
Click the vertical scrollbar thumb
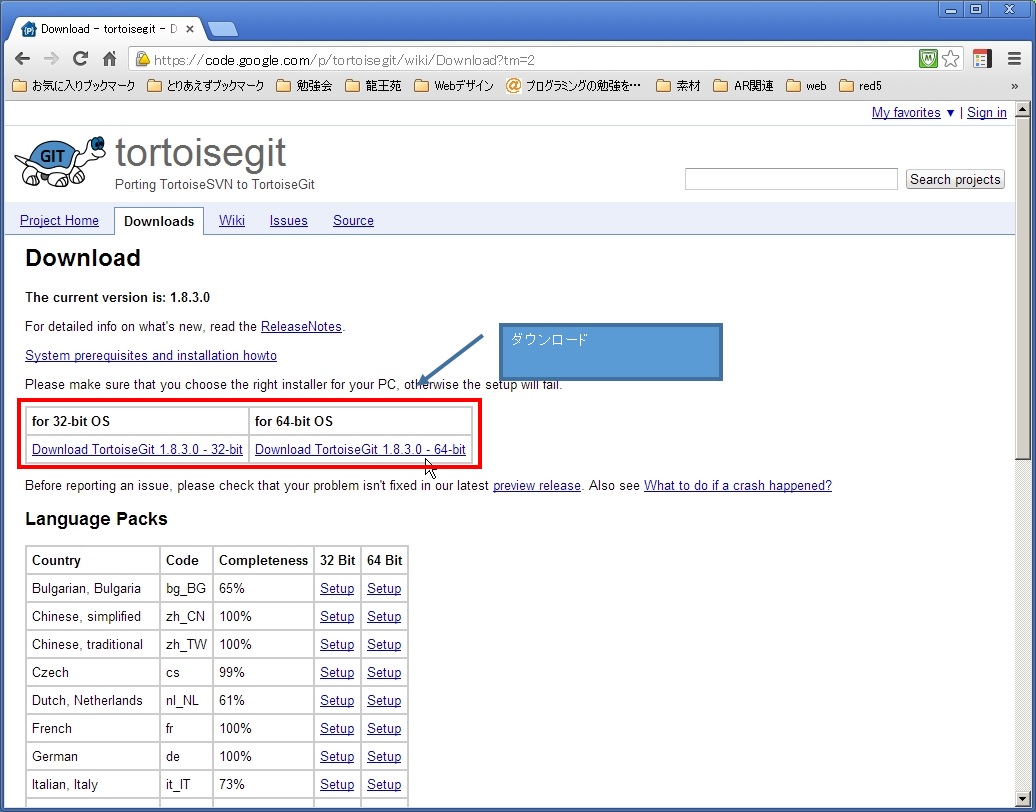[1023, 288]
